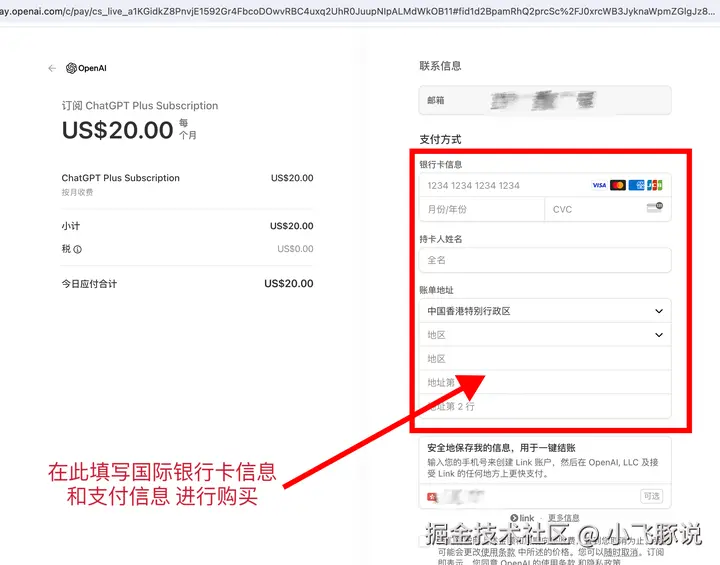Click the CVC card hint icon
Image resolution: width=720 pixels, height=565 pixels.
(655, 208)
